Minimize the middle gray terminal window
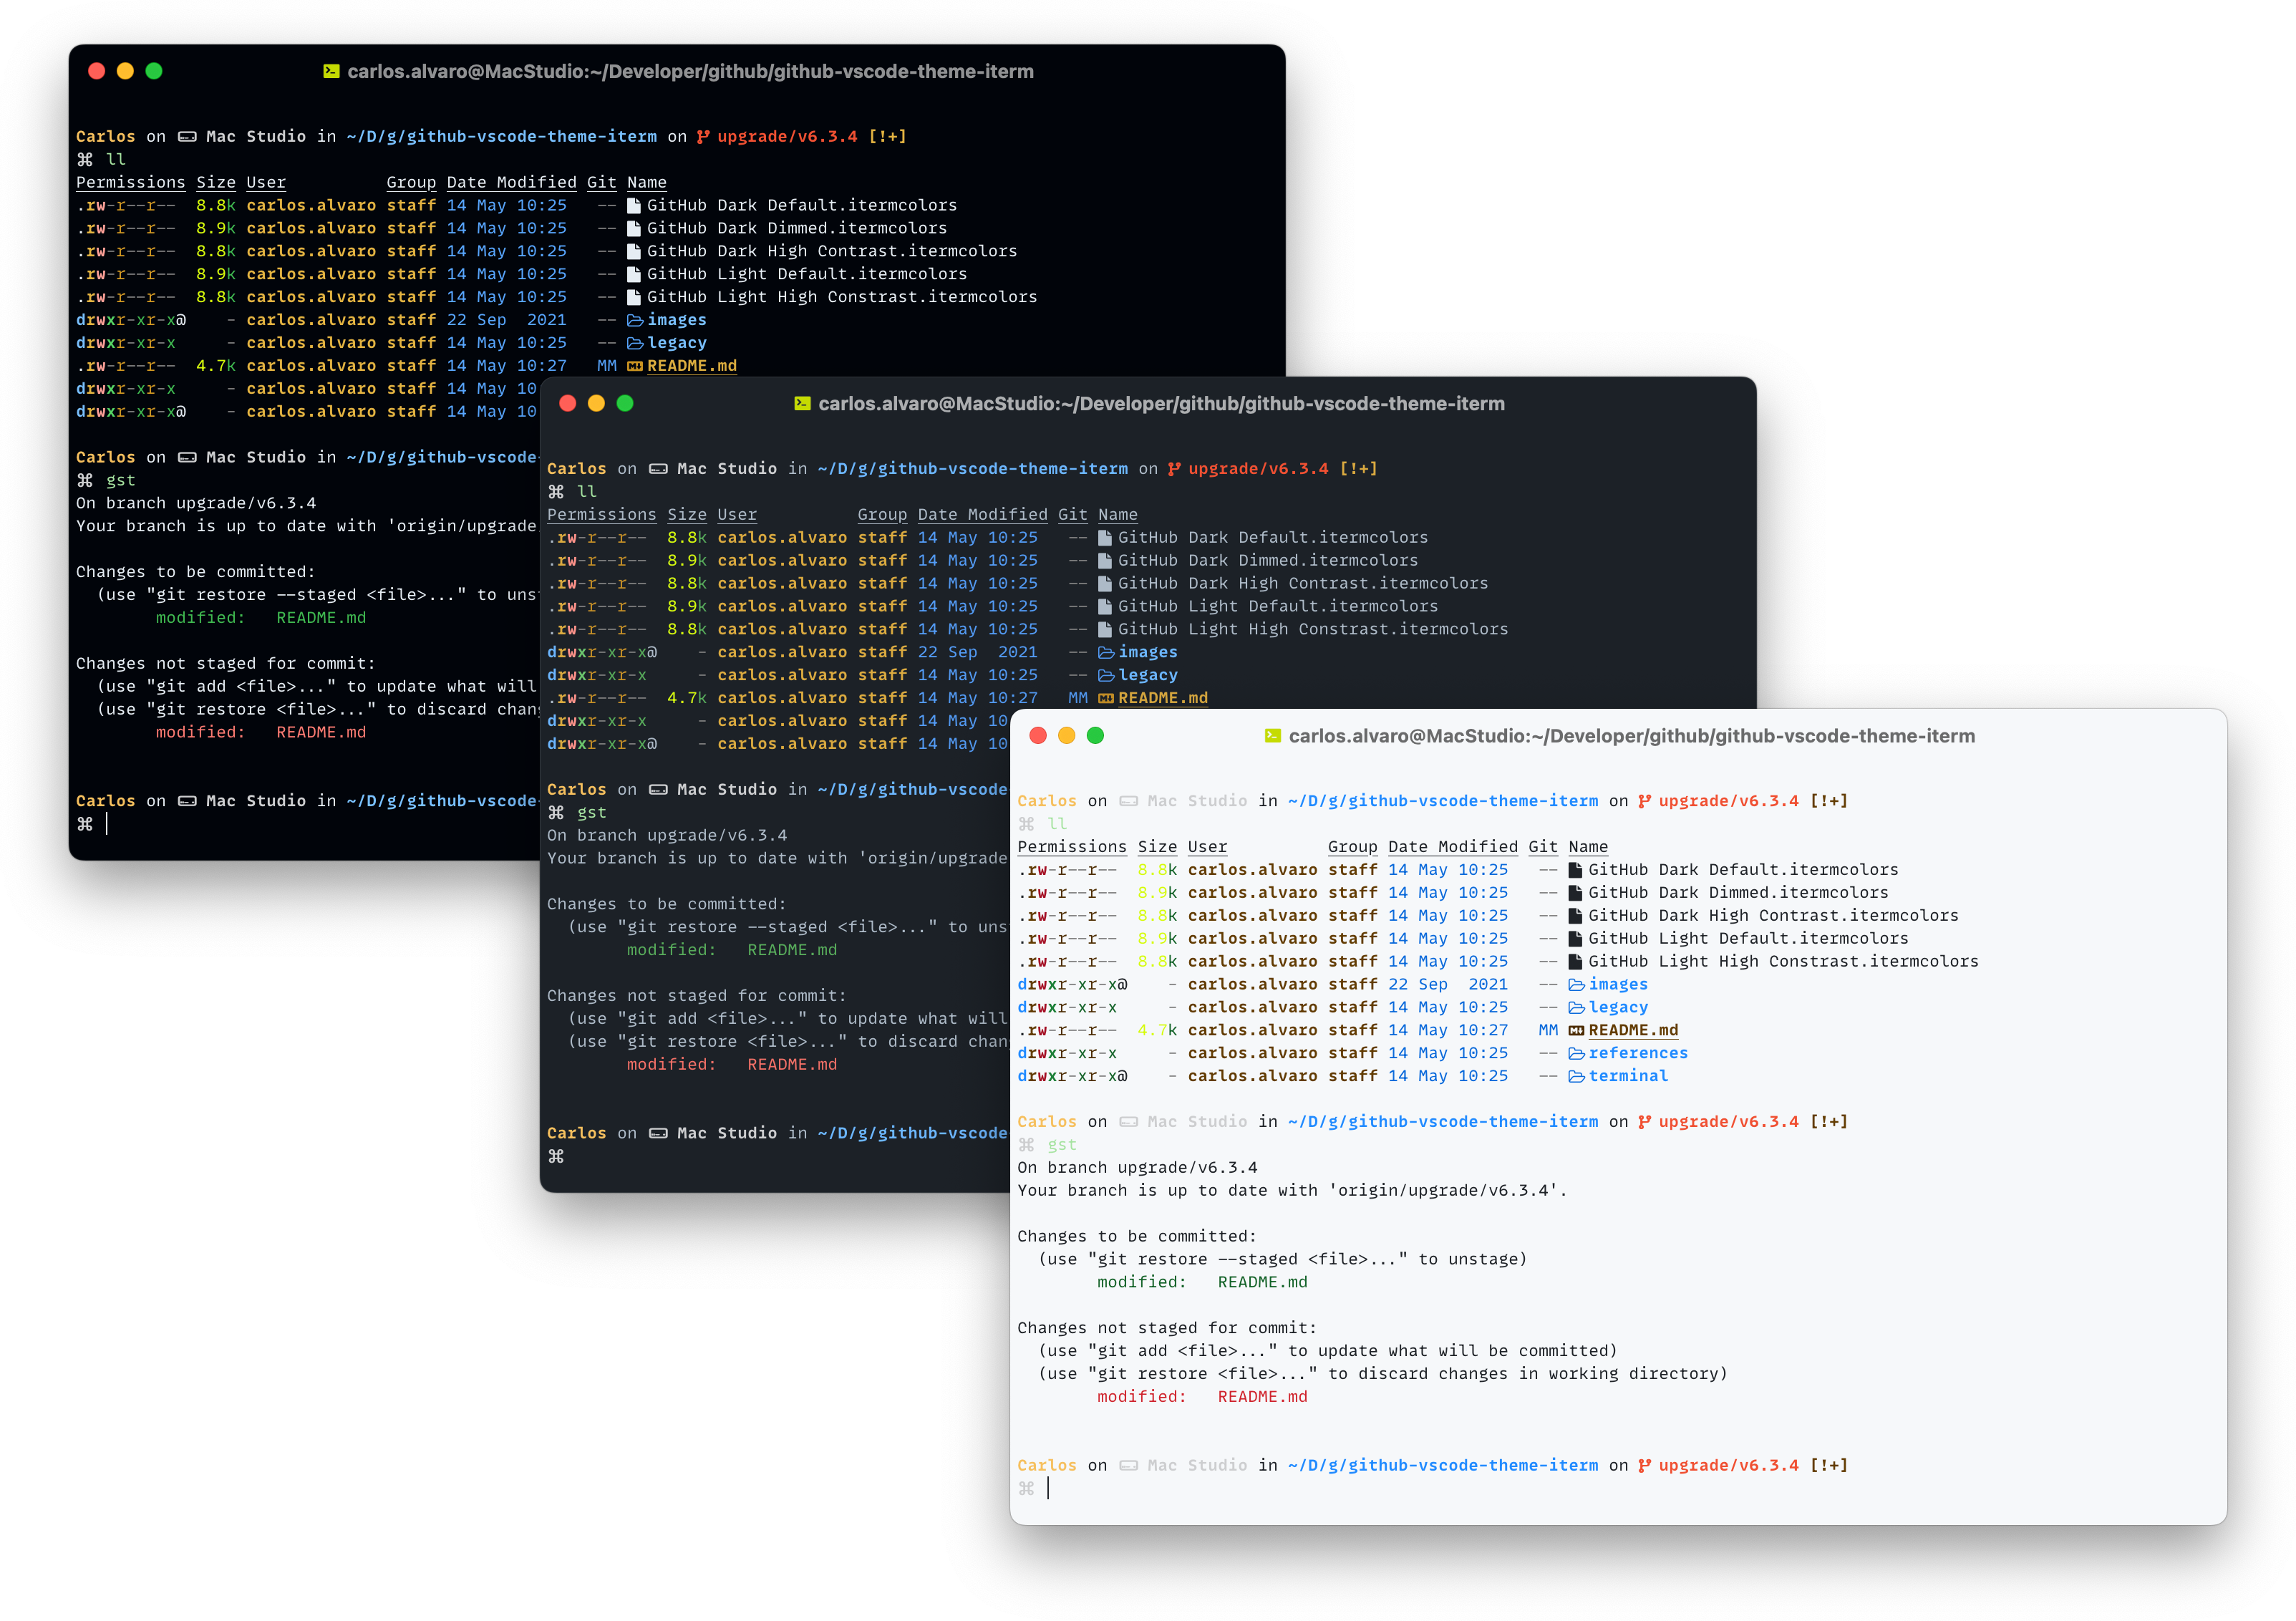This screenshot has height=1621, width=2296. [x=596, y=403]
